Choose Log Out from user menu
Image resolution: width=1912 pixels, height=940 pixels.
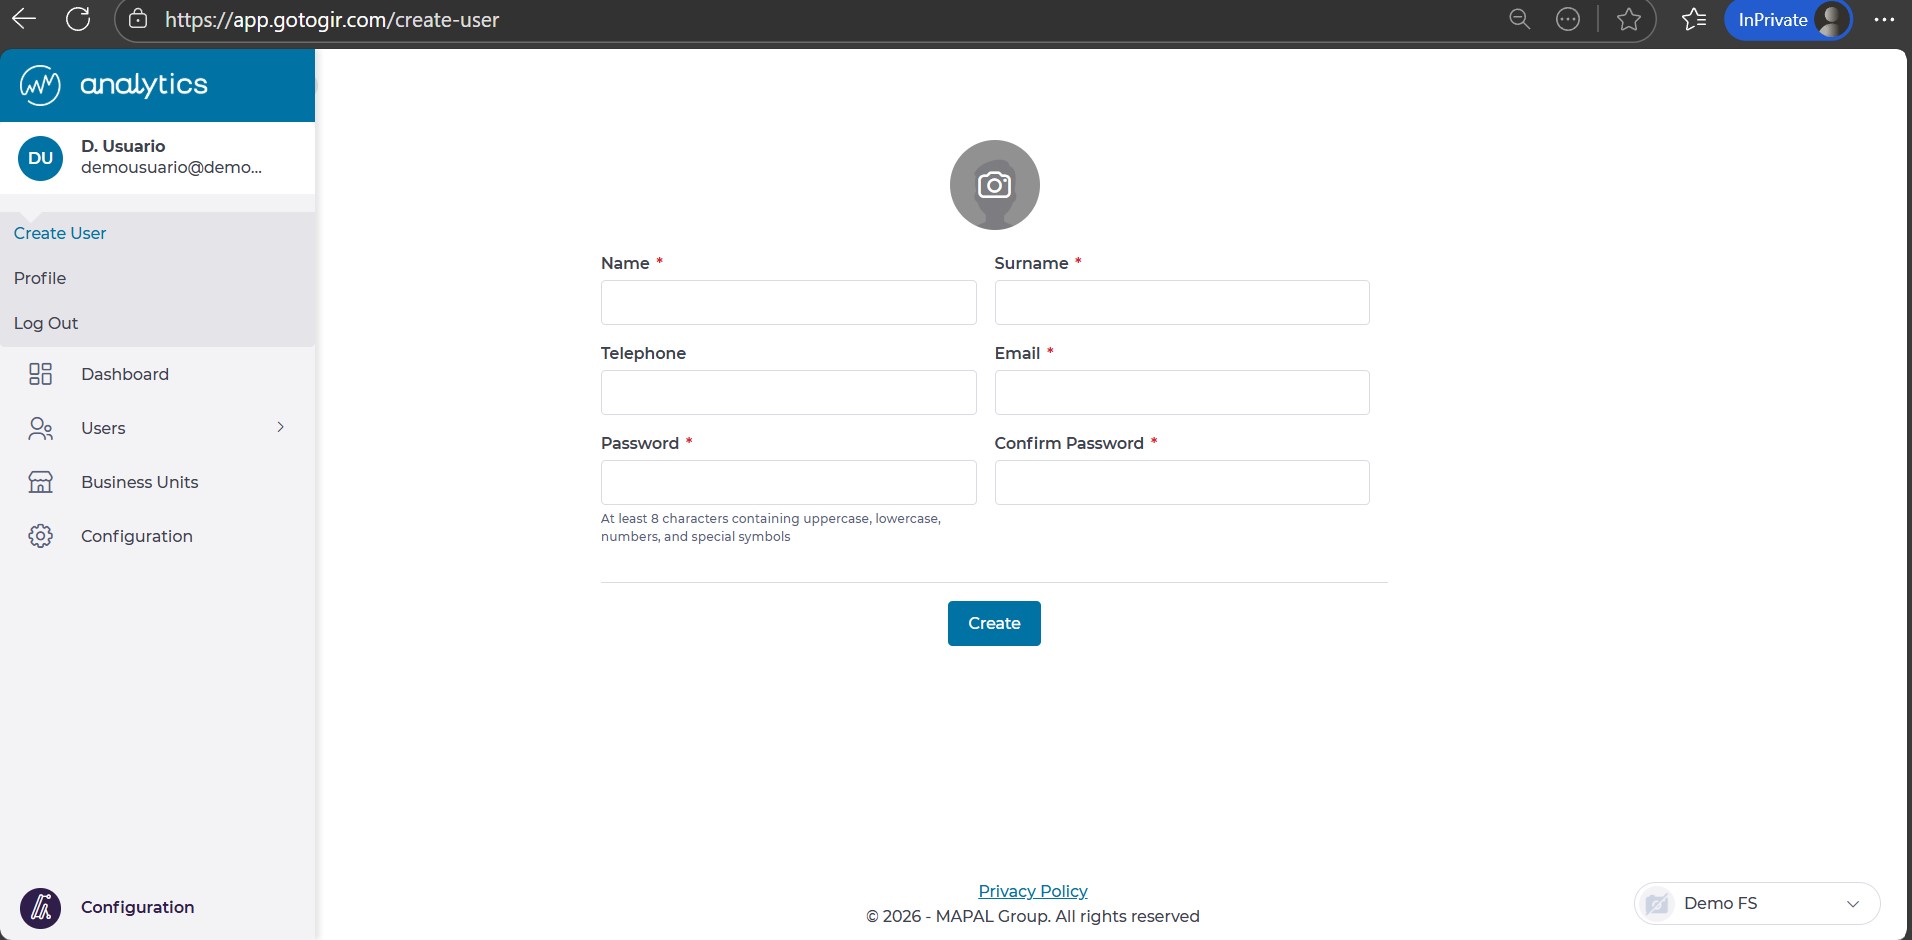click(x=46, y=323)
